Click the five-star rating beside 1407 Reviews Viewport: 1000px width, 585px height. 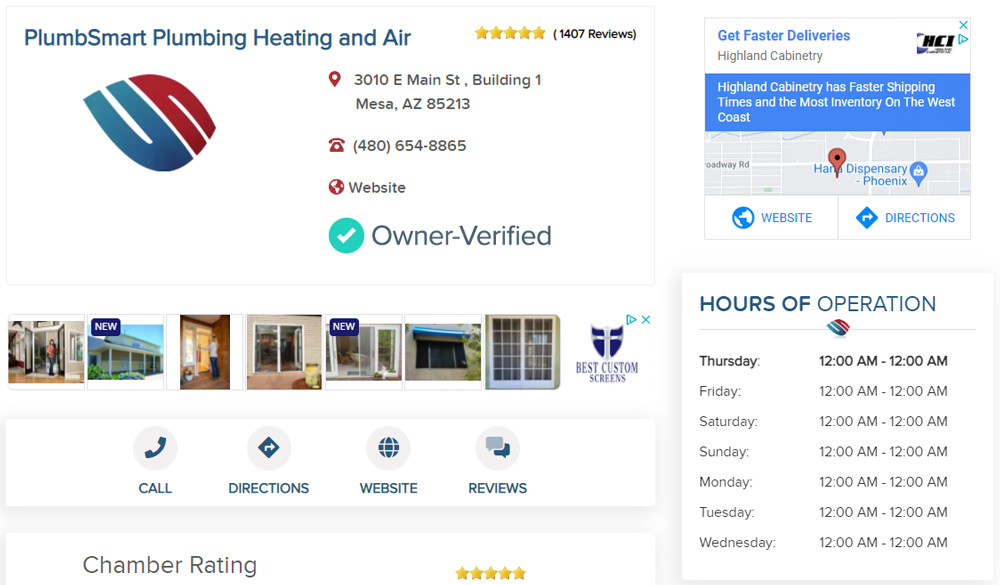click(x=510, y=33)
